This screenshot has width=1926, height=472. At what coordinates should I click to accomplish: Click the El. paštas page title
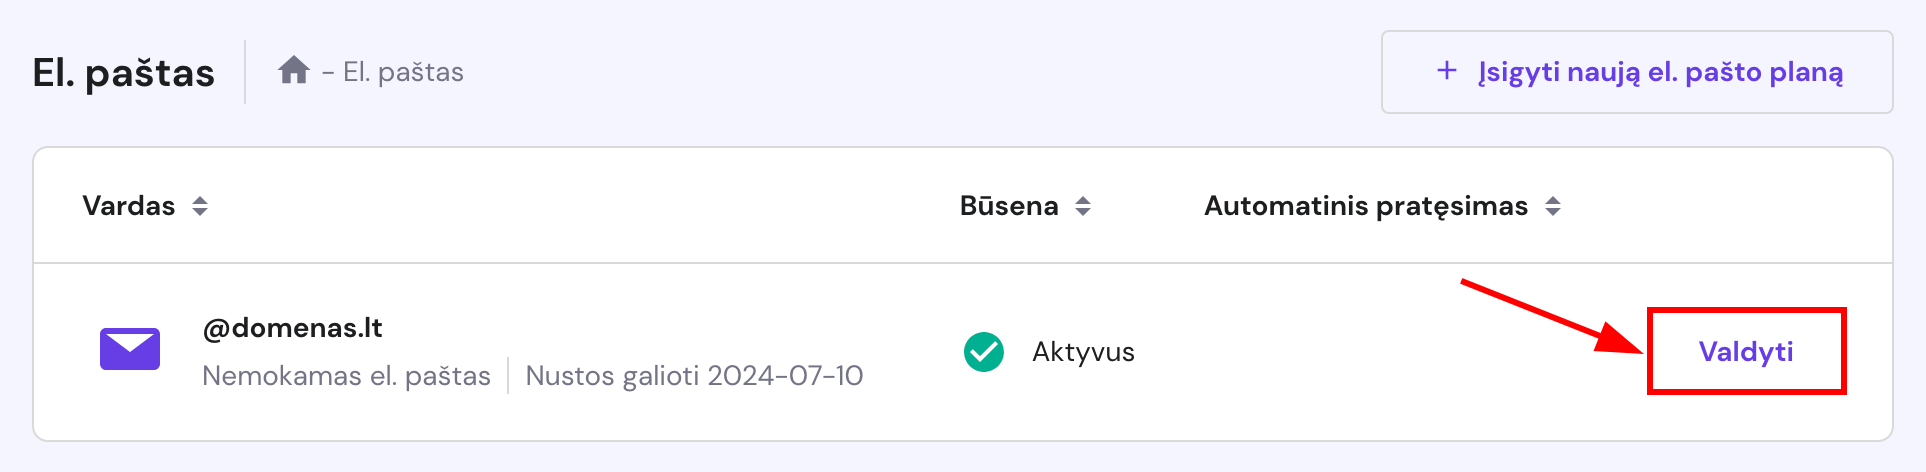tap(123, 73)
